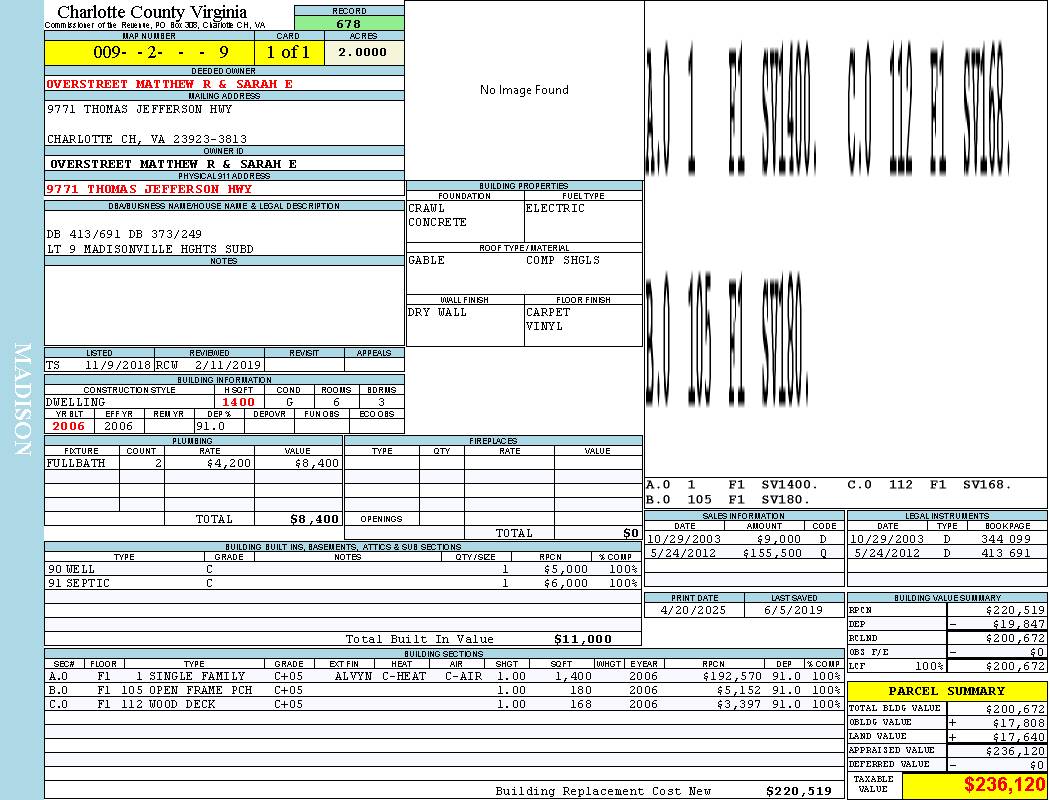Screen dimensions: 1050x800
Task: Click the MADISON district sidebar label
Action: point(22,400)
